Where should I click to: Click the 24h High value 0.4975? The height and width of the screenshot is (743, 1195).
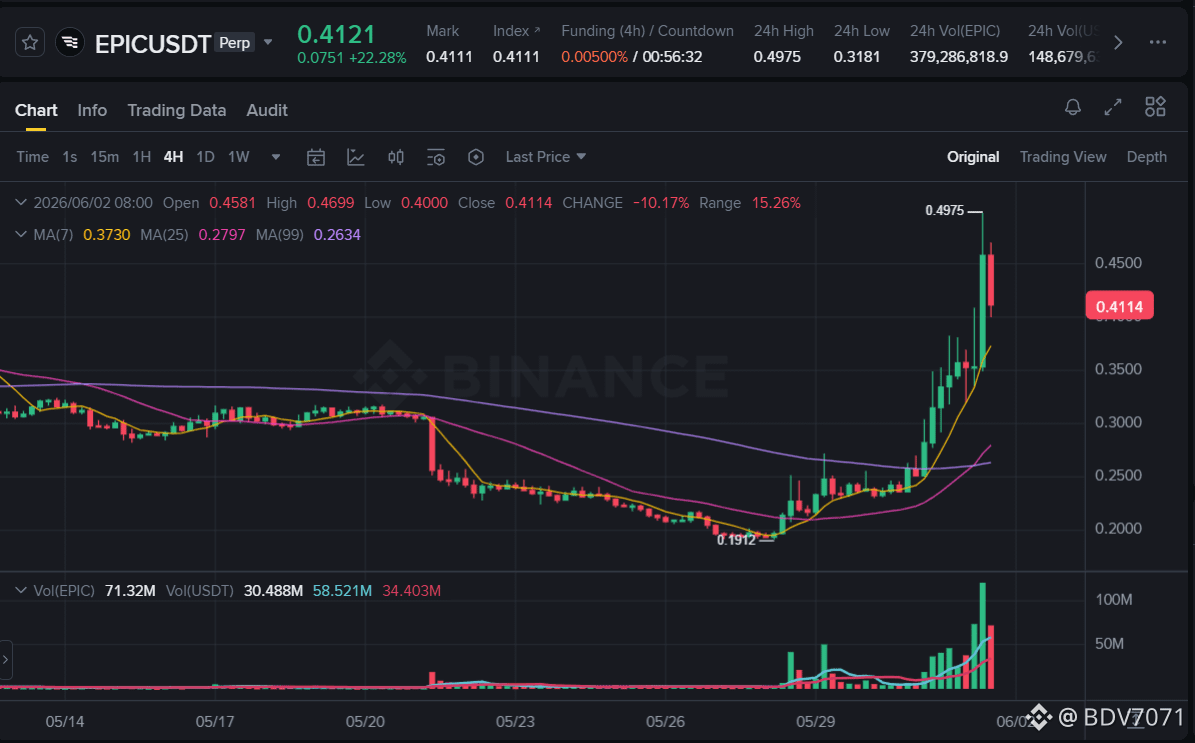[777, 57]
